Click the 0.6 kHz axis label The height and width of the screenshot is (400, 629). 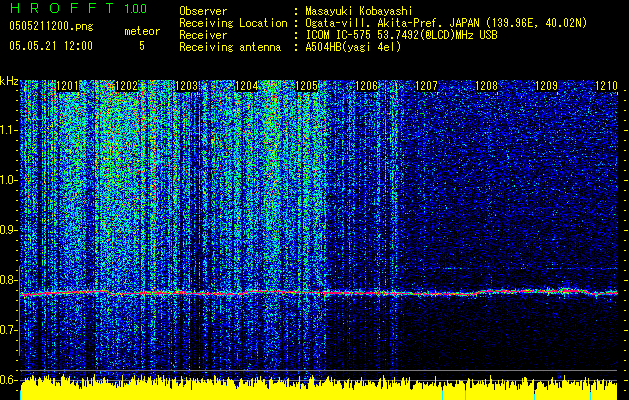click(9, 380)
